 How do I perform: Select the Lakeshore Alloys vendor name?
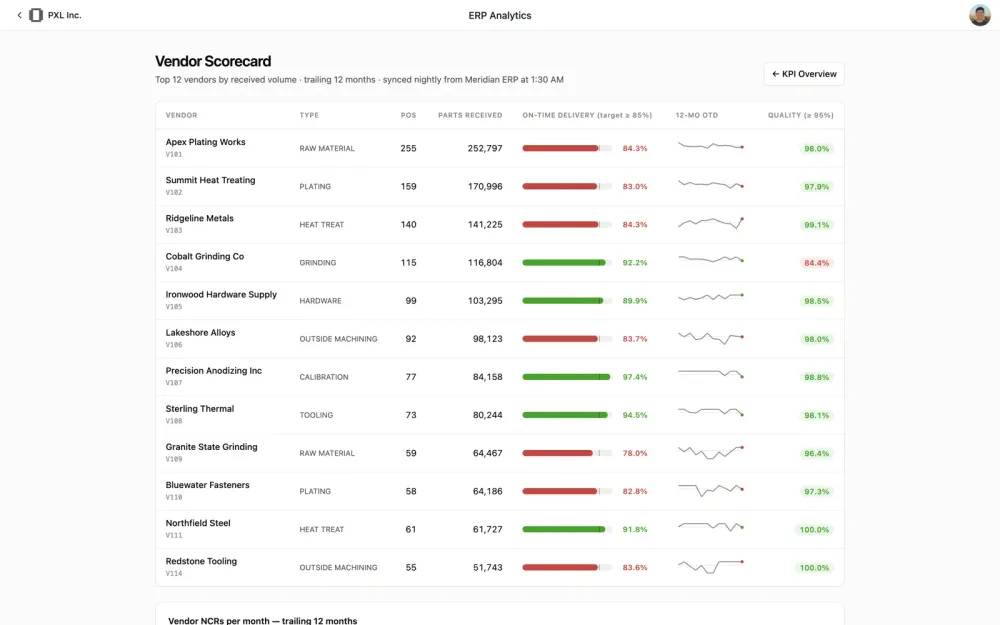200,333
